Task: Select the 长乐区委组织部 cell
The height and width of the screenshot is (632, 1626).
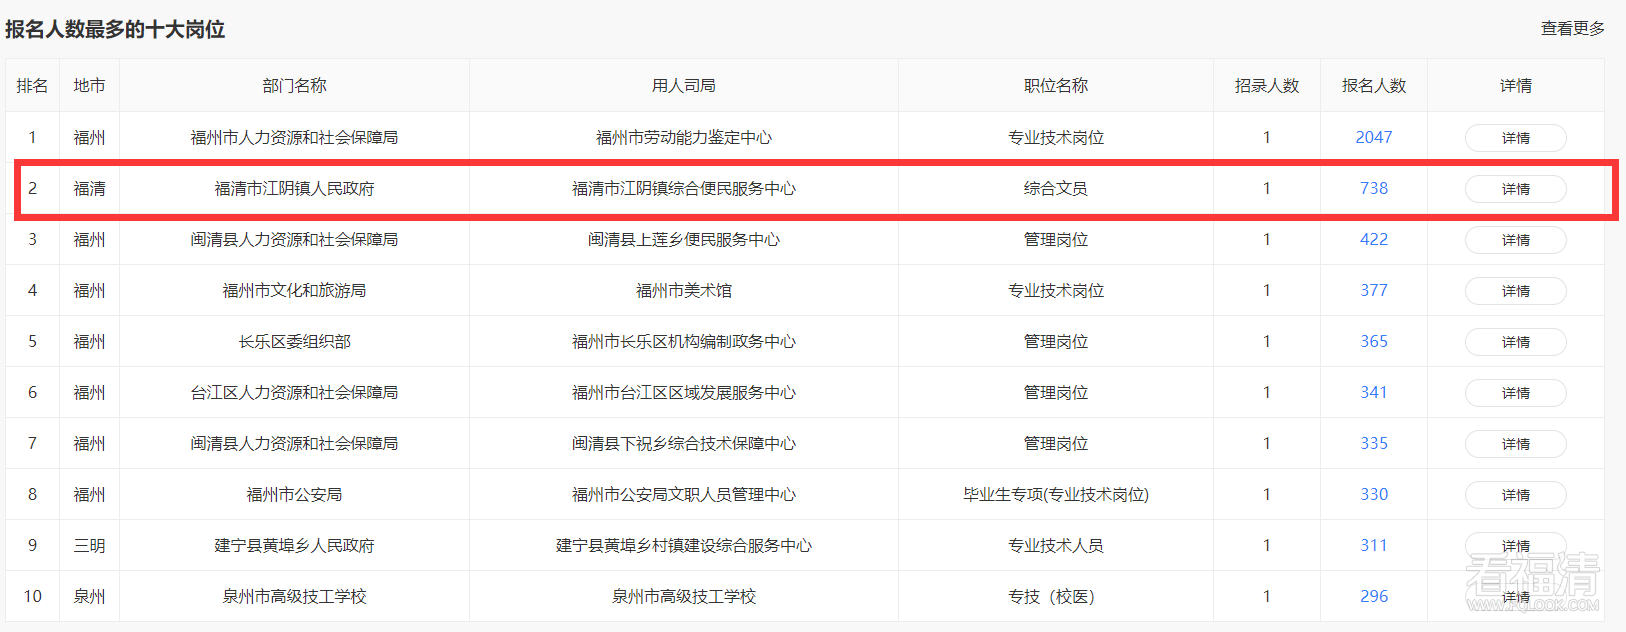Action: click(x=294, y=341)
